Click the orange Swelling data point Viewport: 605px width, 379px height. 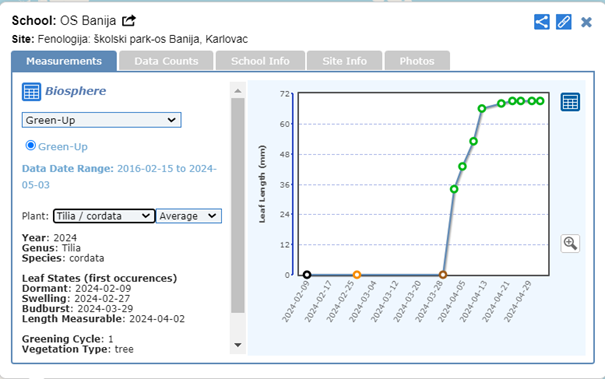(x=357, y=275)
